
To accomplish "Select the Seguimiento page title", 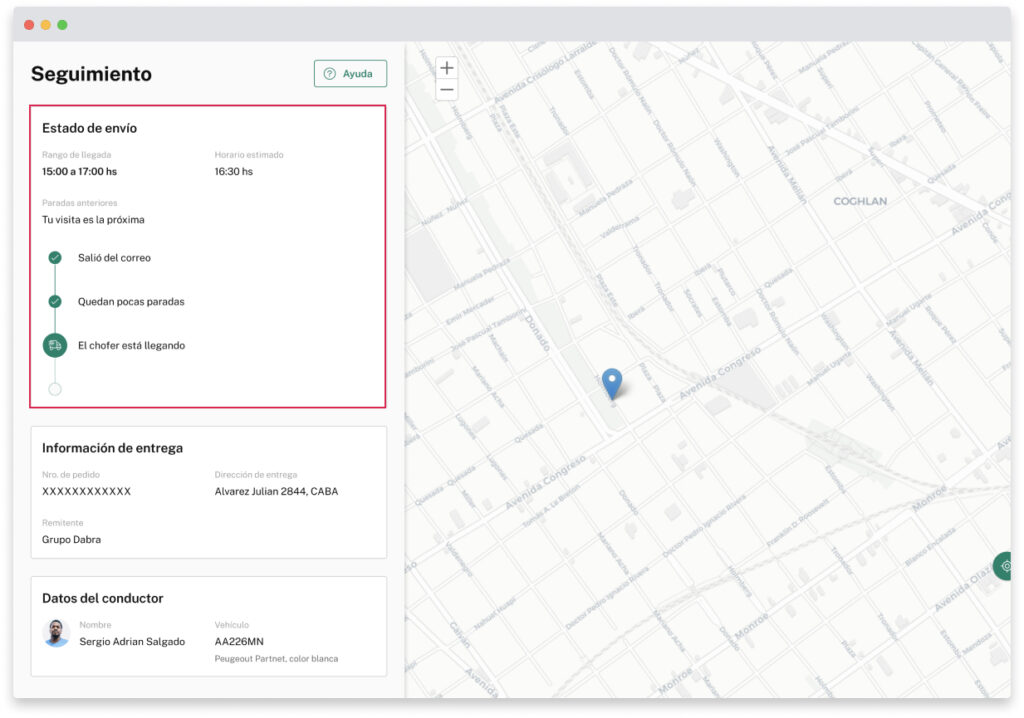I will 91,74.
